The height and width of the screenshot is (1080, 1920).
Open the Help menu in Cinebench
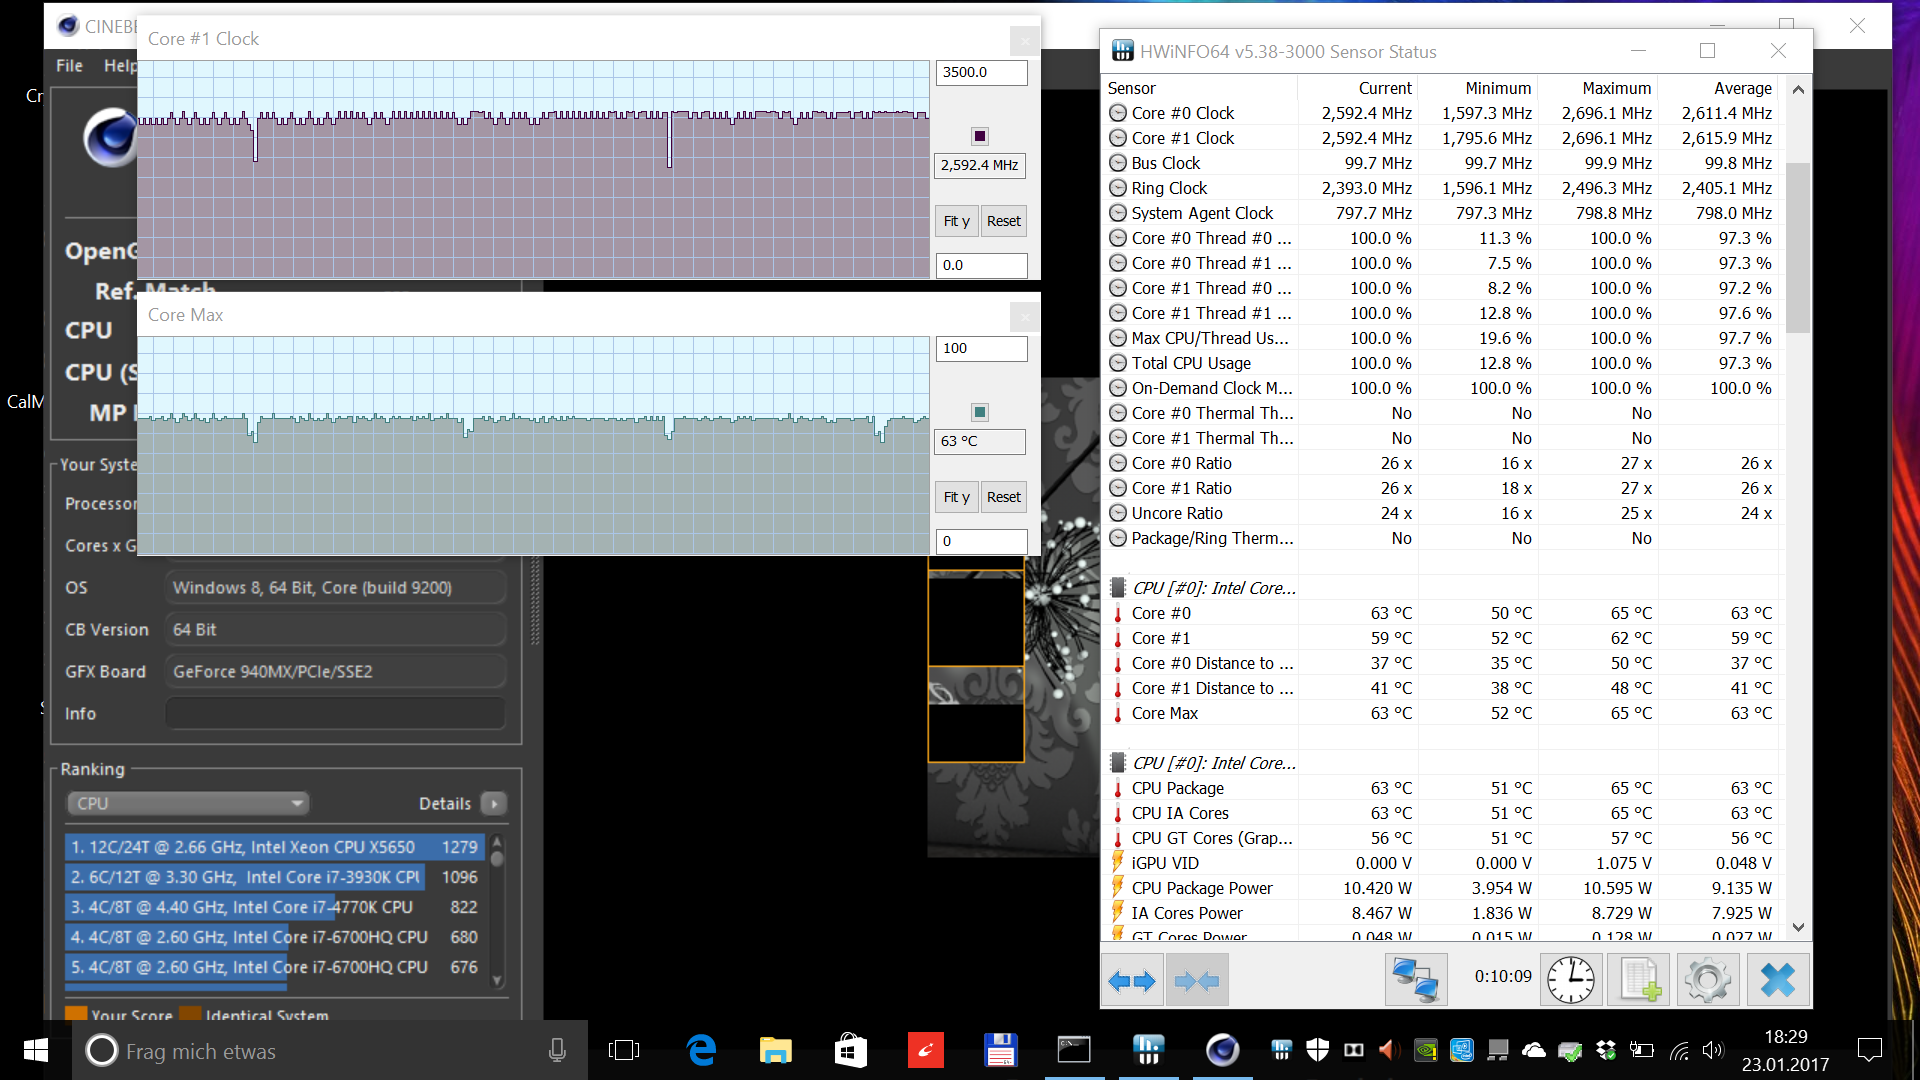120,65
